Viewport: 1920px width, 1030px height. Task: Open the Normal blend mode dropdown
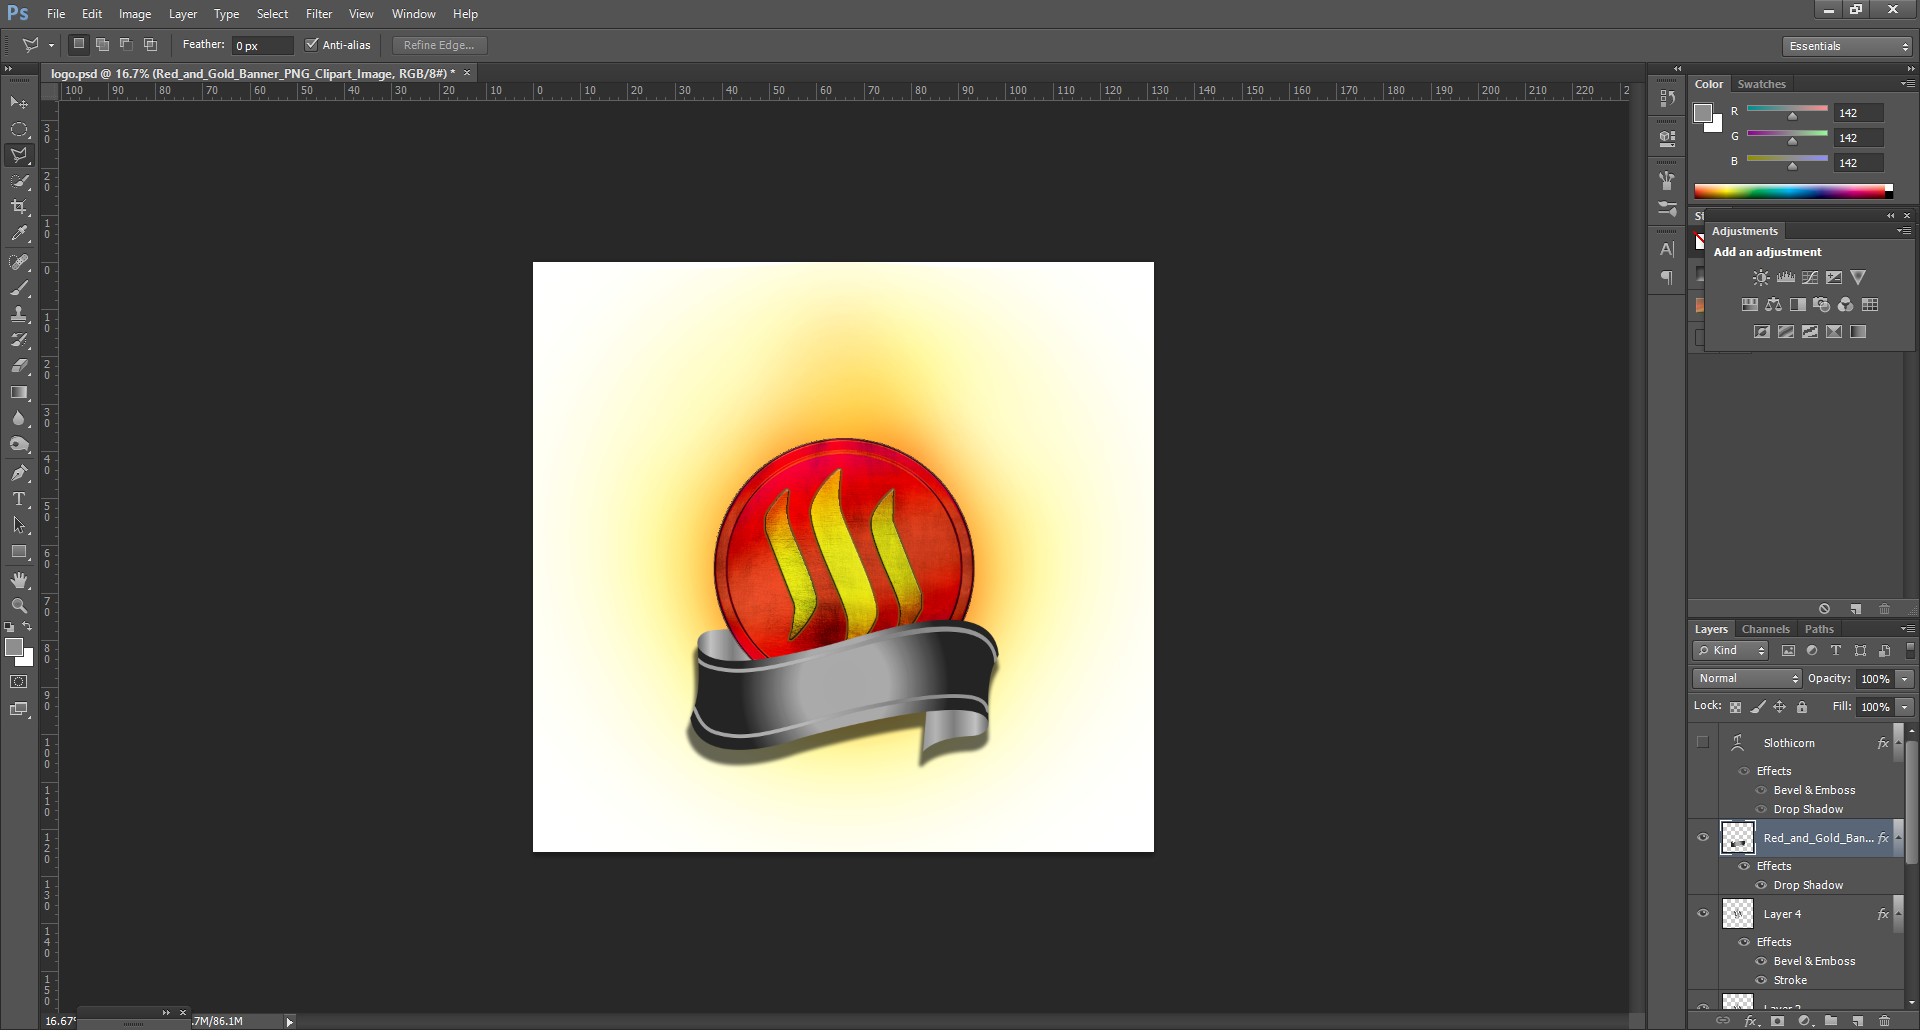(x=1747, y=678)
